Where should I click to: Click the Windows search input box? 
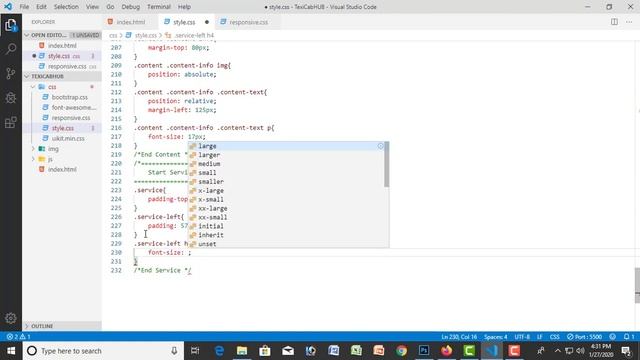[x=104, y=351]
